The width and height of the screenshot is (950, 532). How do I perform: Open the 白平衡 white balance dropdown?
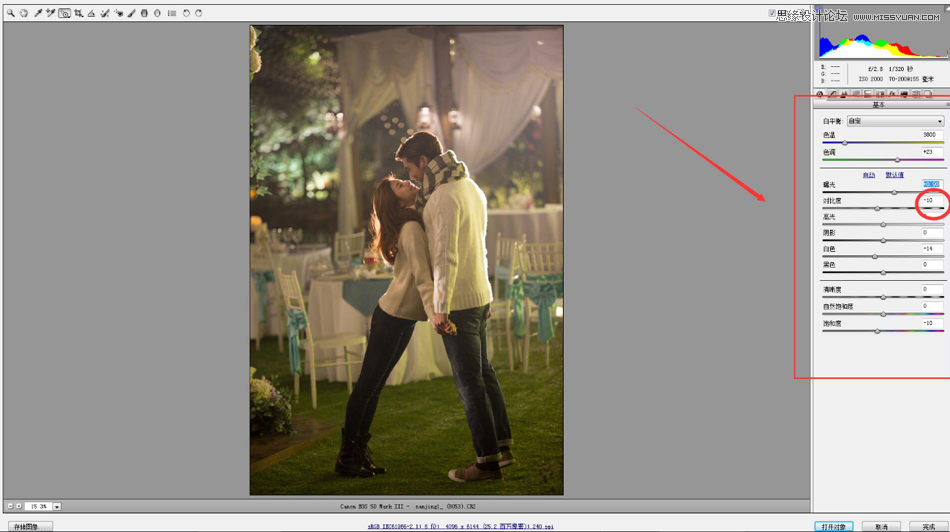click(895, 121)
